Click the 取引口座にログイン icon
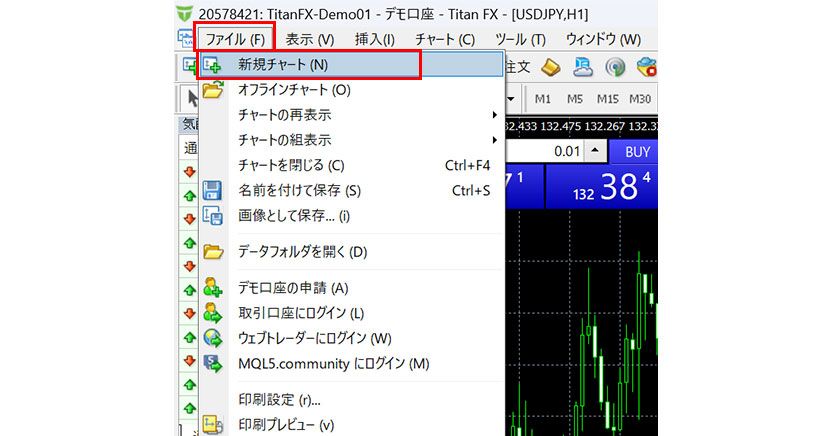The image size is (840, 436). [x=213, y=314]
